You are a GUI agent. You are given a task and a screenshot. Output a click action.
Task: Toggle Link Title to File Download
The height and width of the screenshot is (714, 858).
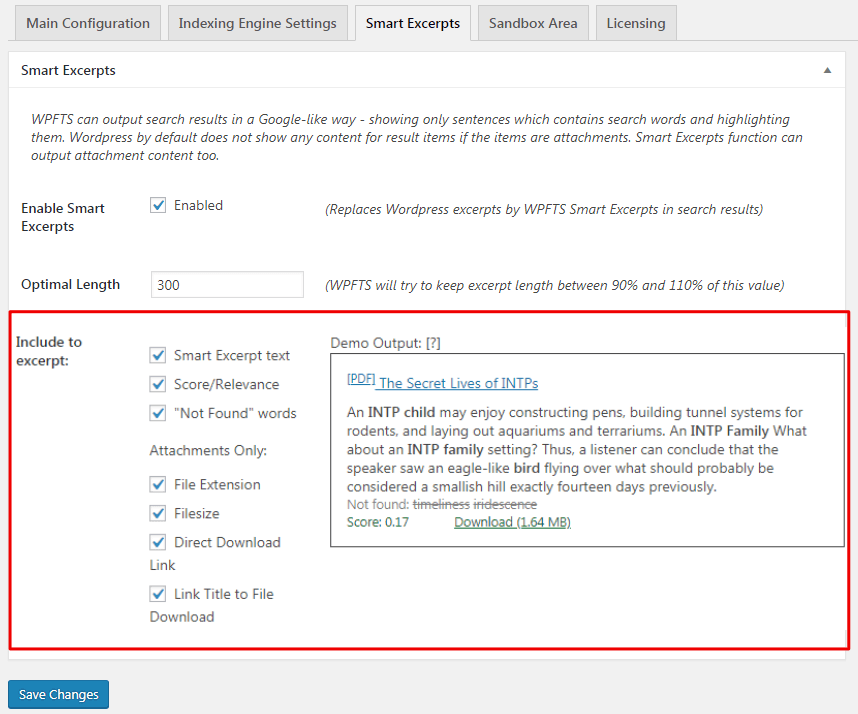pos(158,594)
